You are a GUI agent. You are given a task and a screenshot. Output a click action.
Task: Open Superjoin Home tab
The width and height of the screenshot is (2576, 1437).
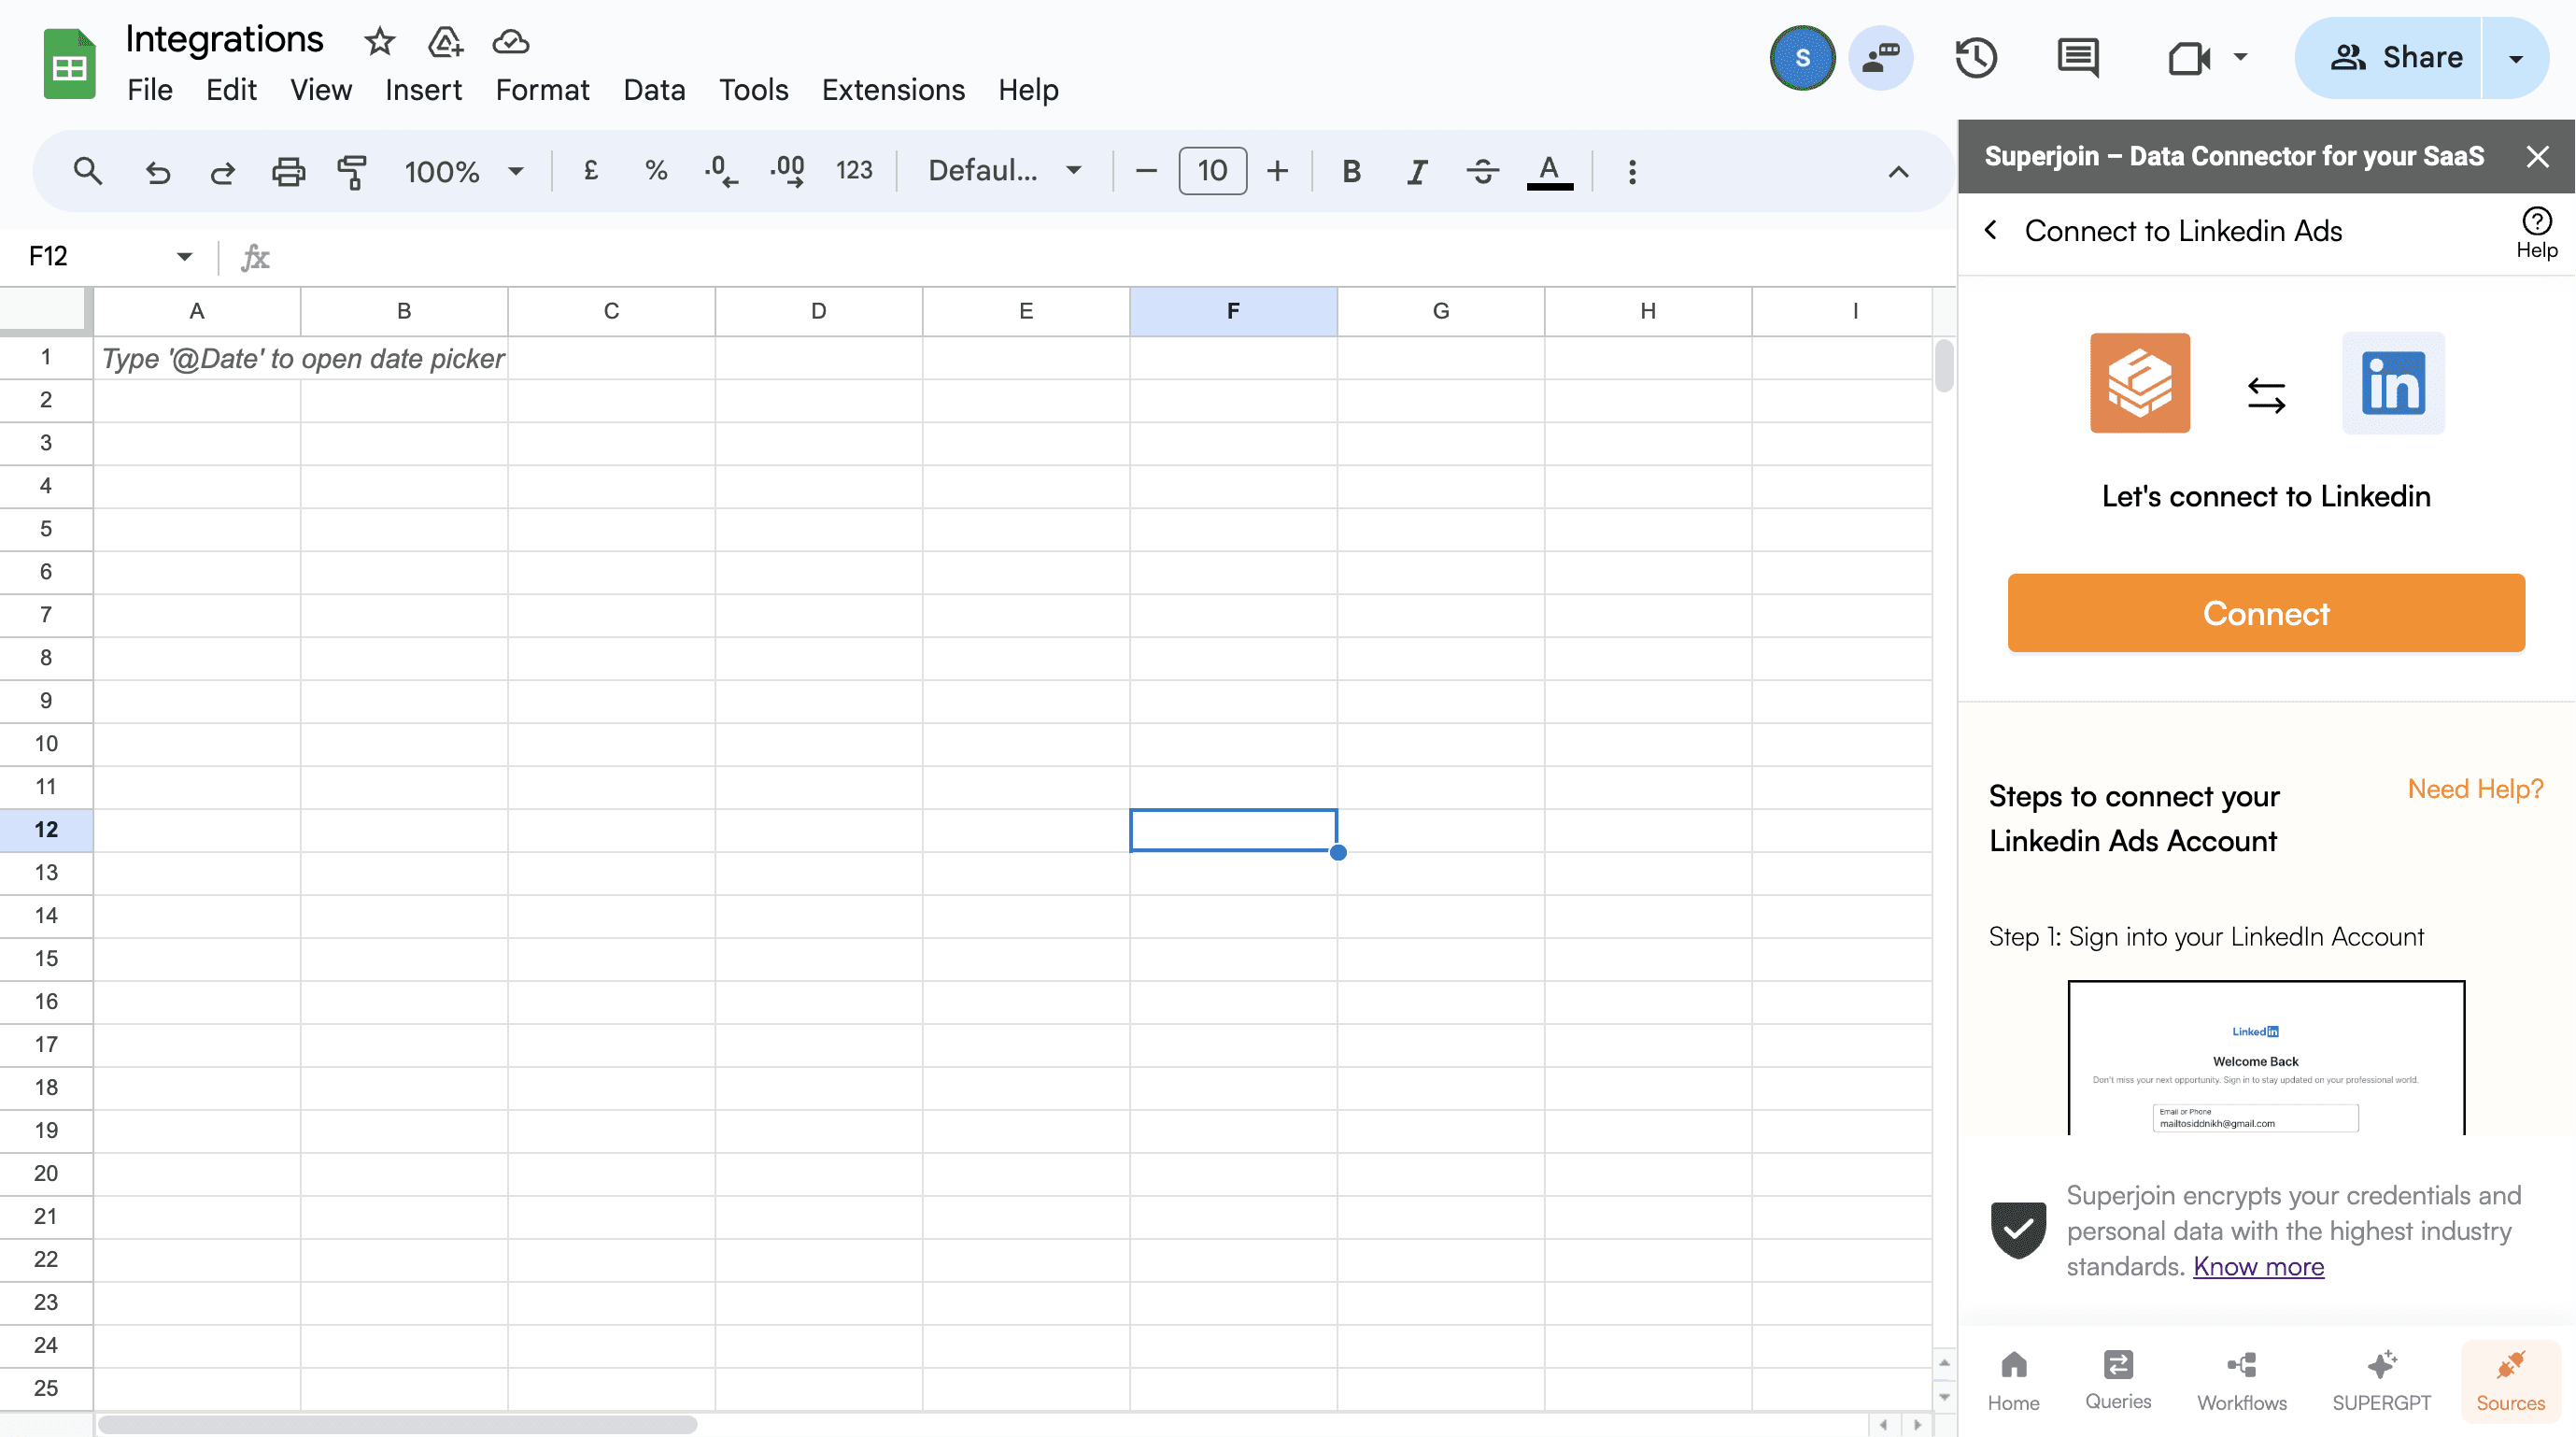pos(2013,1381)
